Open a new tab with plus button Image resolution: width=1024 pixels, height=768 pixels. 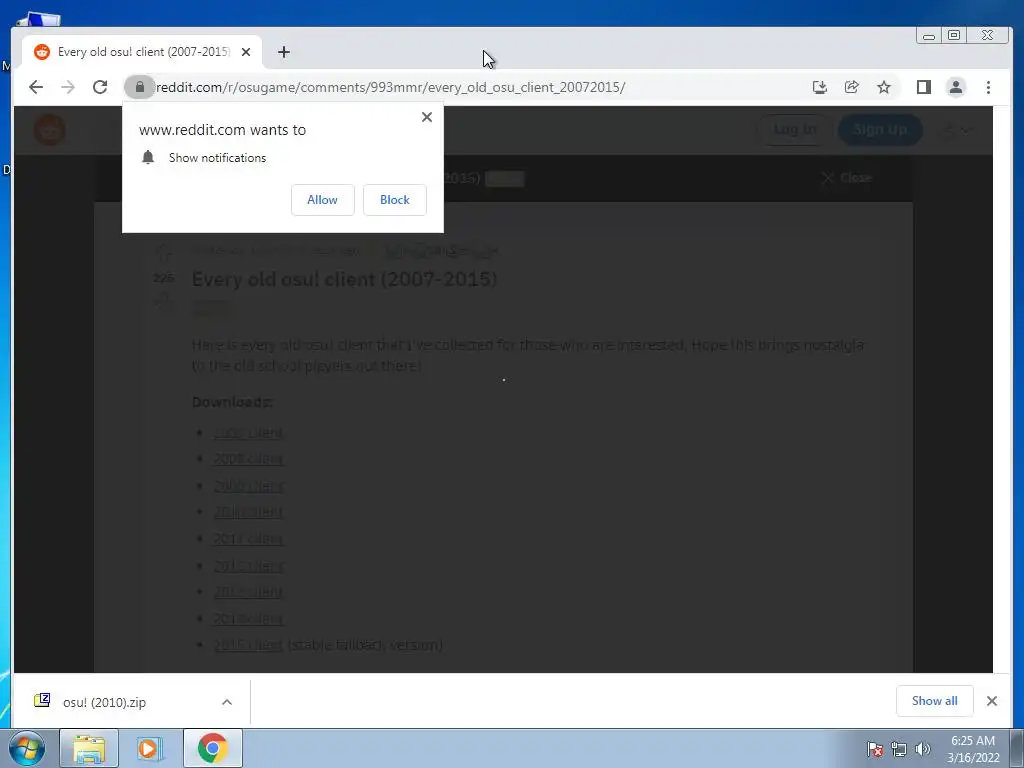pos(283,52)
